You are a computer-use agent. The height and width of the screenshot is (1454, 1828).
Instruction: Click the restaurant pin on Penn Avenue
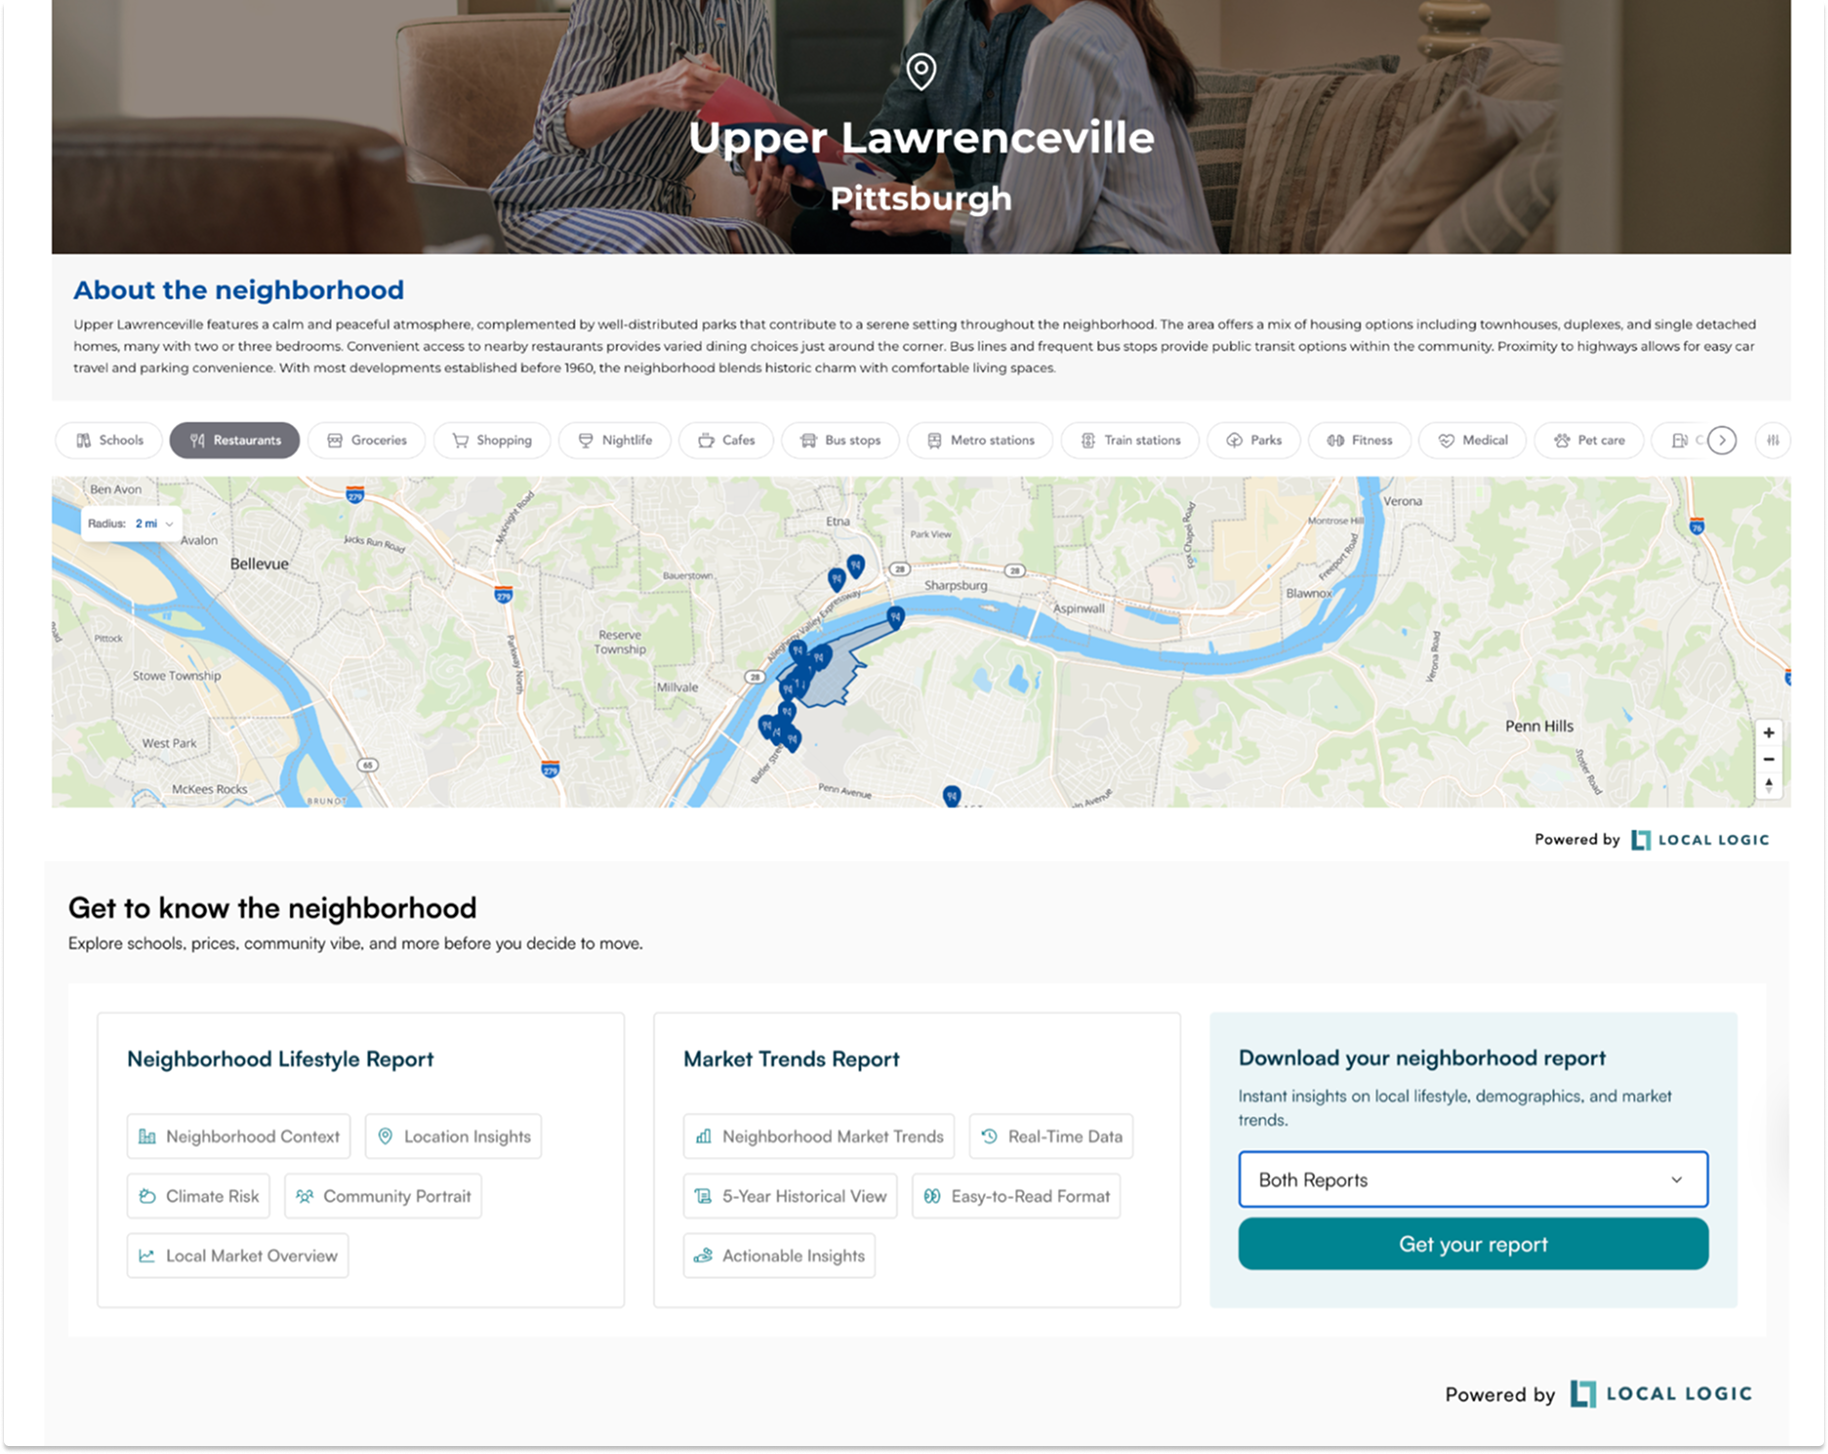(x=951, y=795)
